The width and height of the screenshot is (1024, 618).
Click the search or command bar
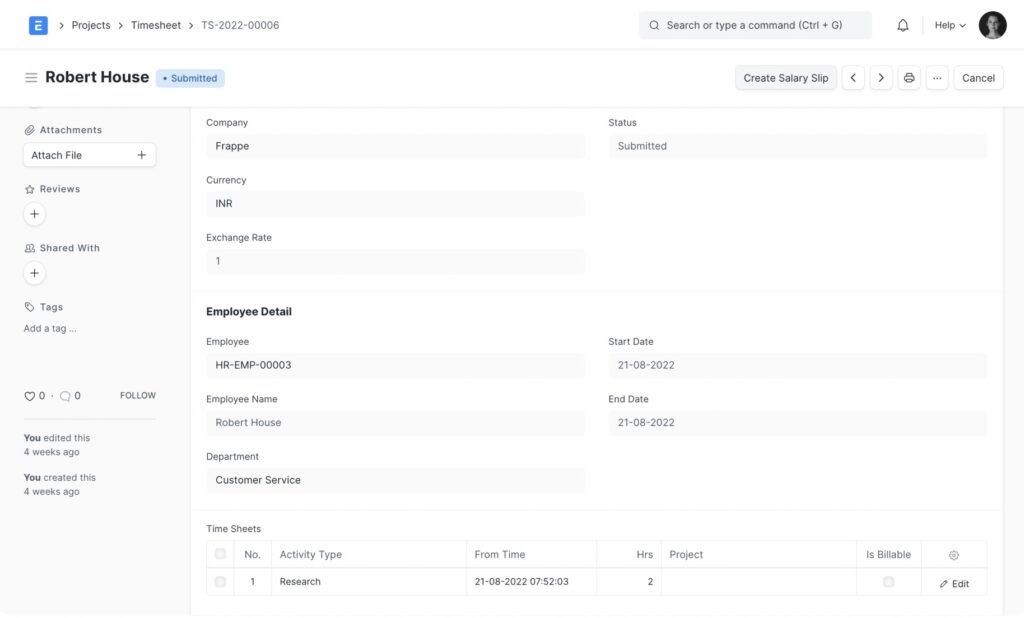click(x=755, y=25)
